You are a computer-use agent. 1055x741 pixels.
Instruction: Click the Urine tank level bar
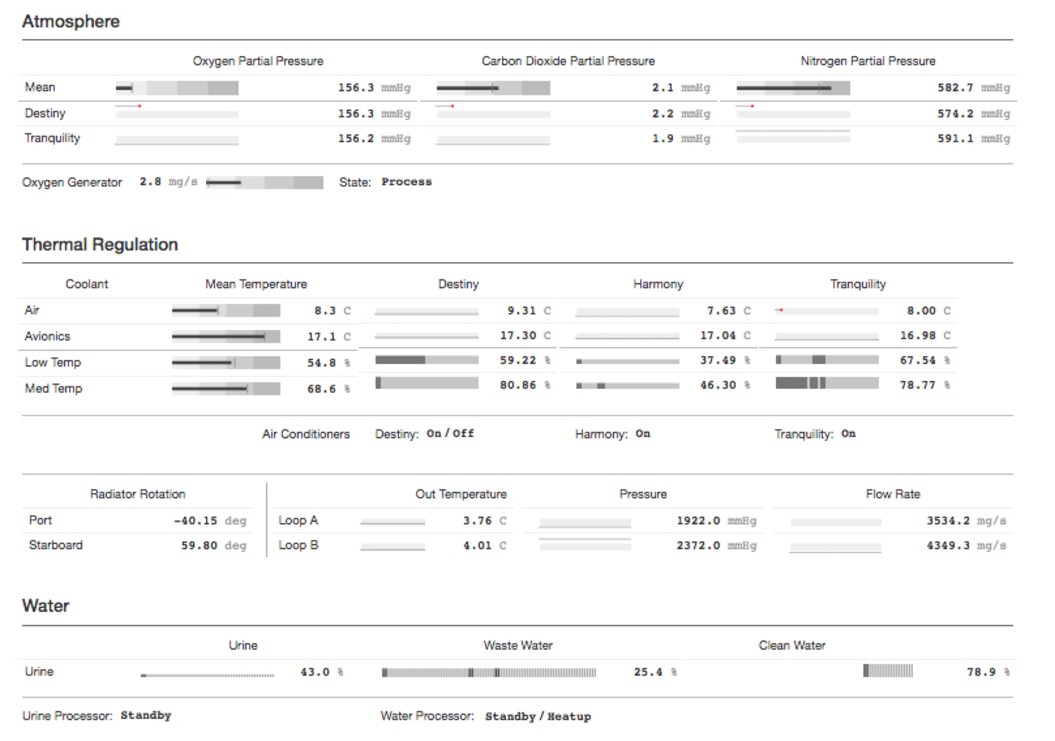click(207, 676)
